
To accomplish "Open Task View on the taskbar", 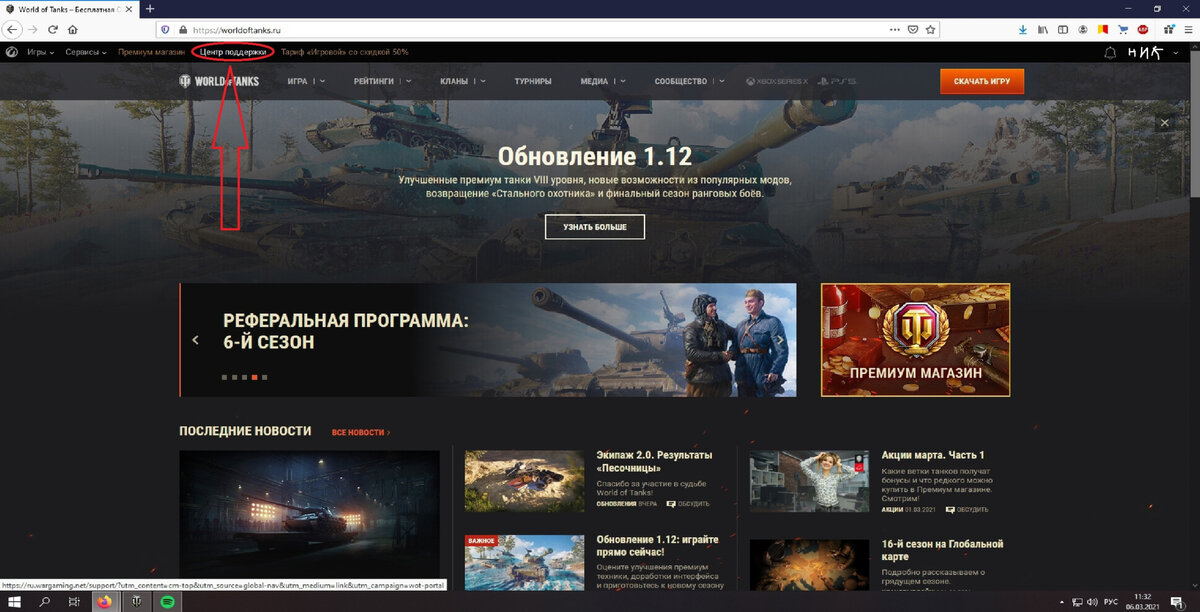I will [74, 602].
